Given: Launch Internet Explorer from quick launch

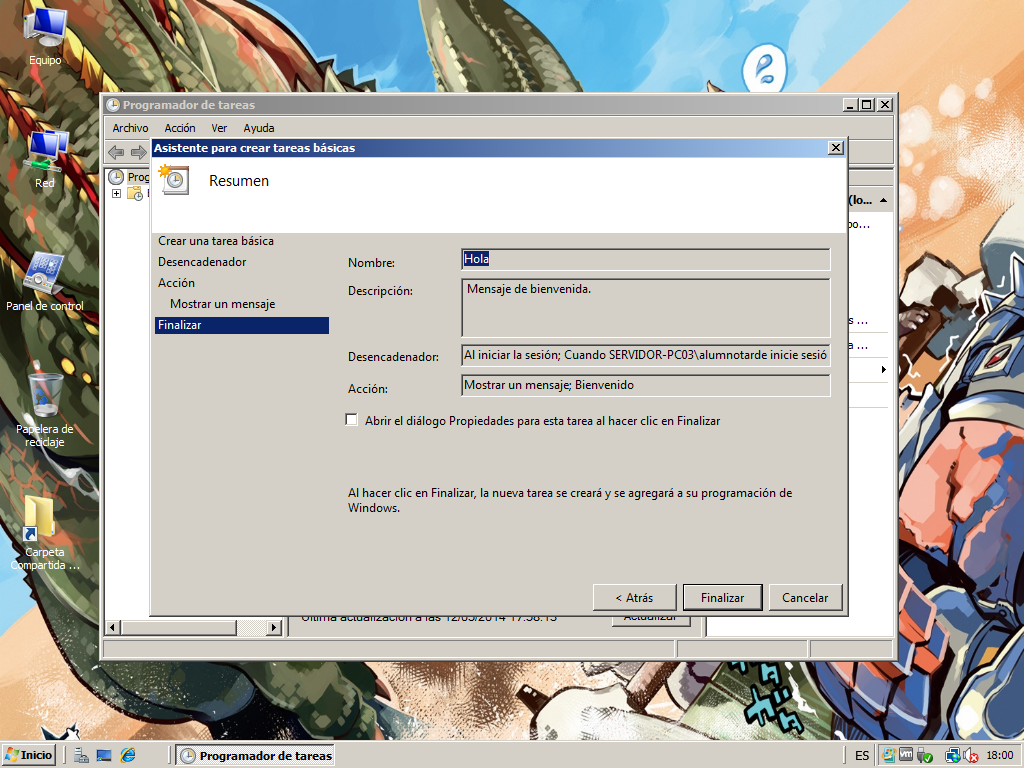Looking at the screenshot, I should (128, 756).
